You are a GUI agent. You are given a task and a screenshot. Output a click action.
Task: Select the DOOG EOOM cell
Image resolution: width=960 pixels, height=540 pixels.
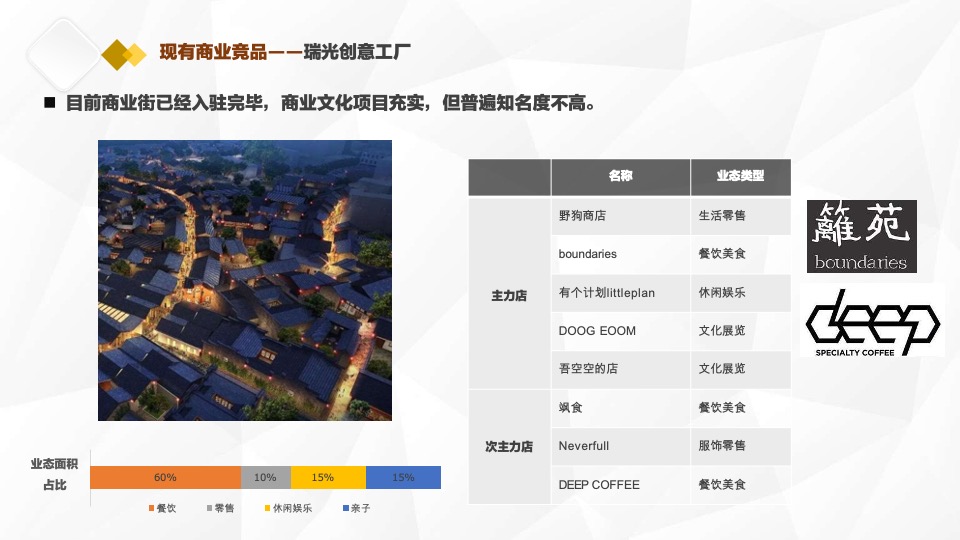tap(621, 331)
